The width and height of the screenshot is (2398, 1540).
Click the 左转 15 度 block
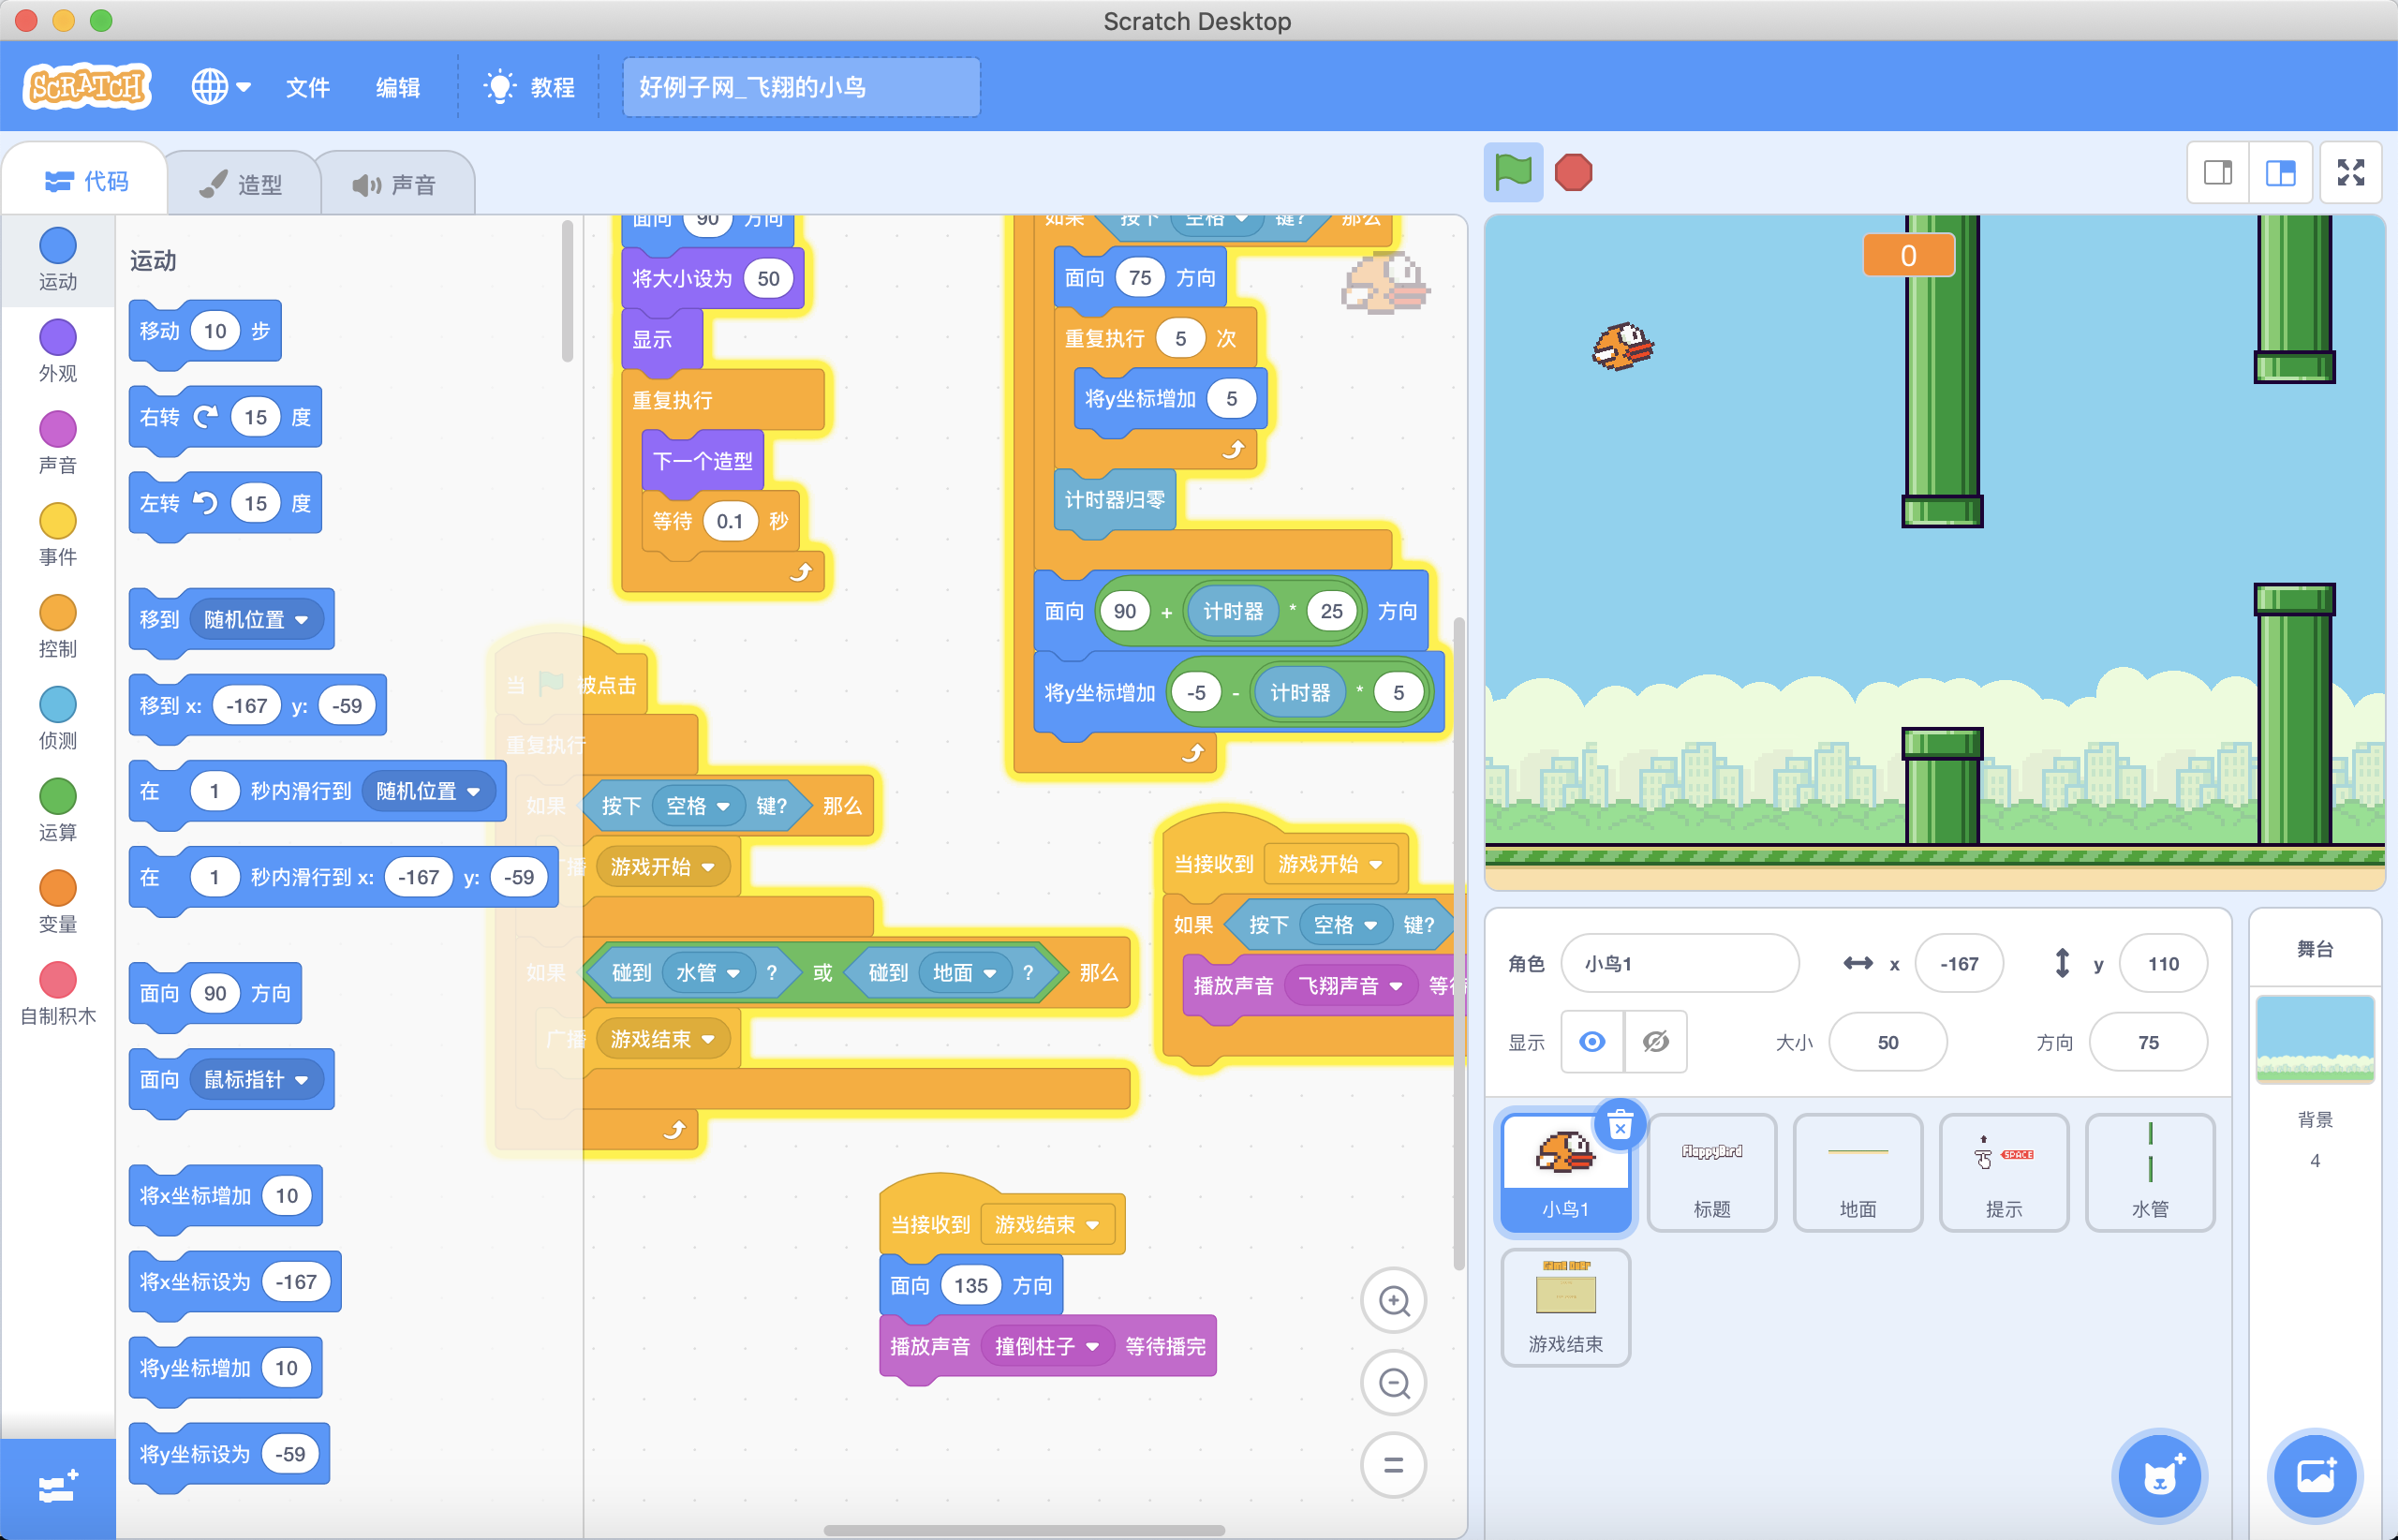tap(225, 504)
